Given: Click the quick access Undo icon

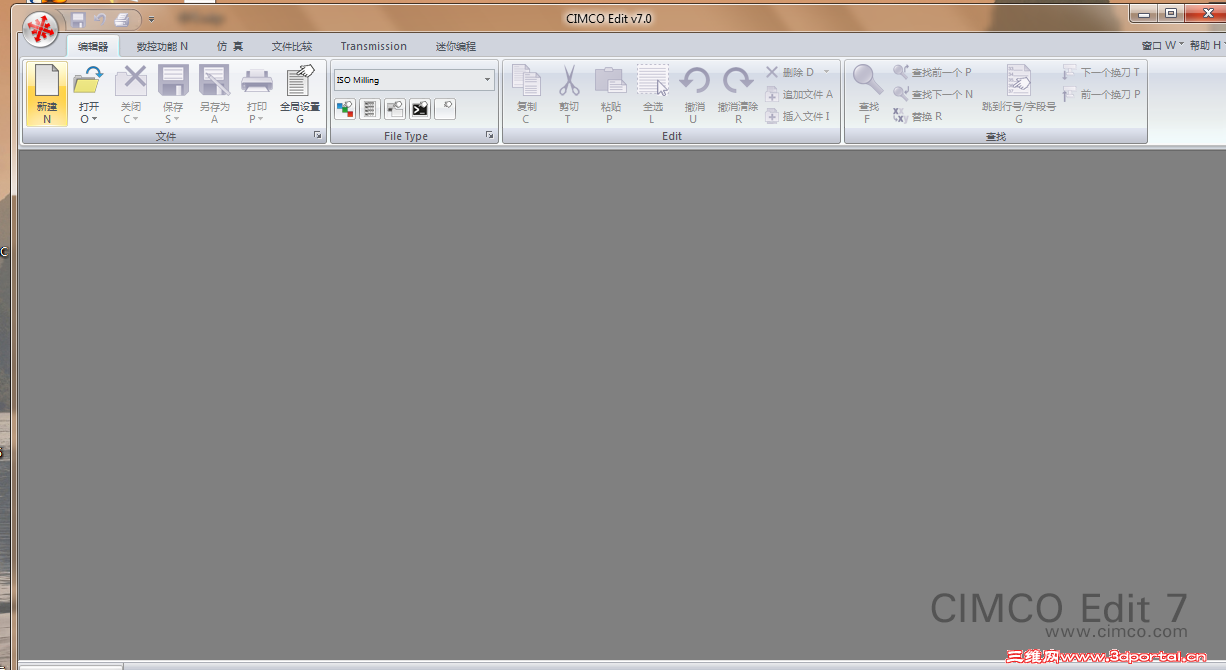Looking at the screenshot, I should point(99,18).
